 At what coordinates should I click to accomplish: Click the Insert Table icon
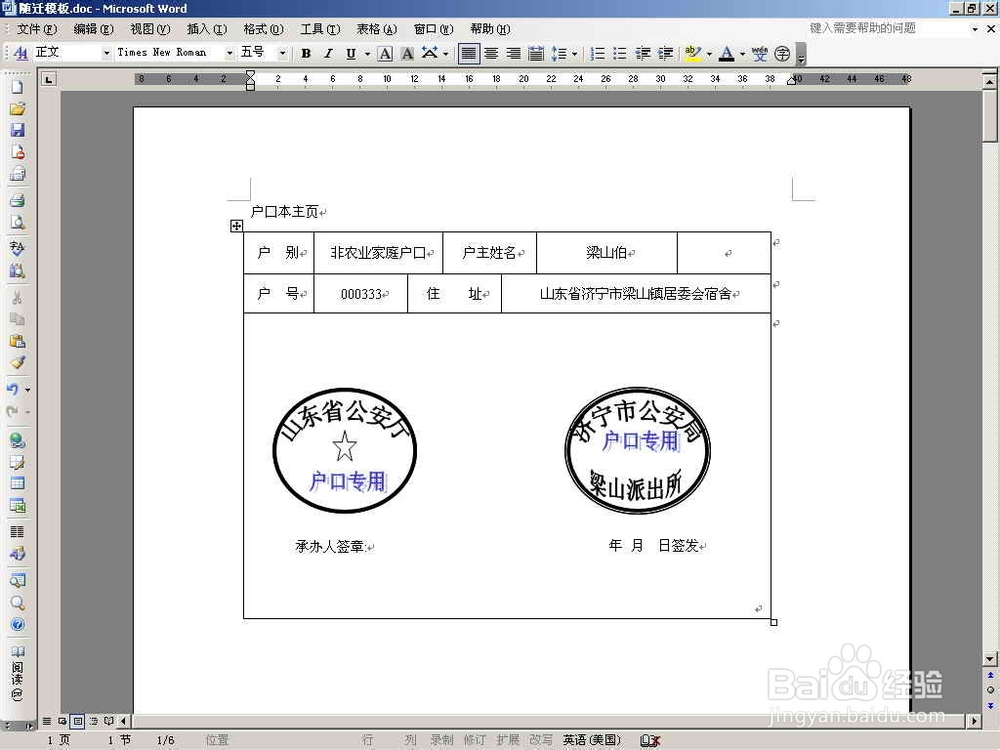(x=17, y=483)
